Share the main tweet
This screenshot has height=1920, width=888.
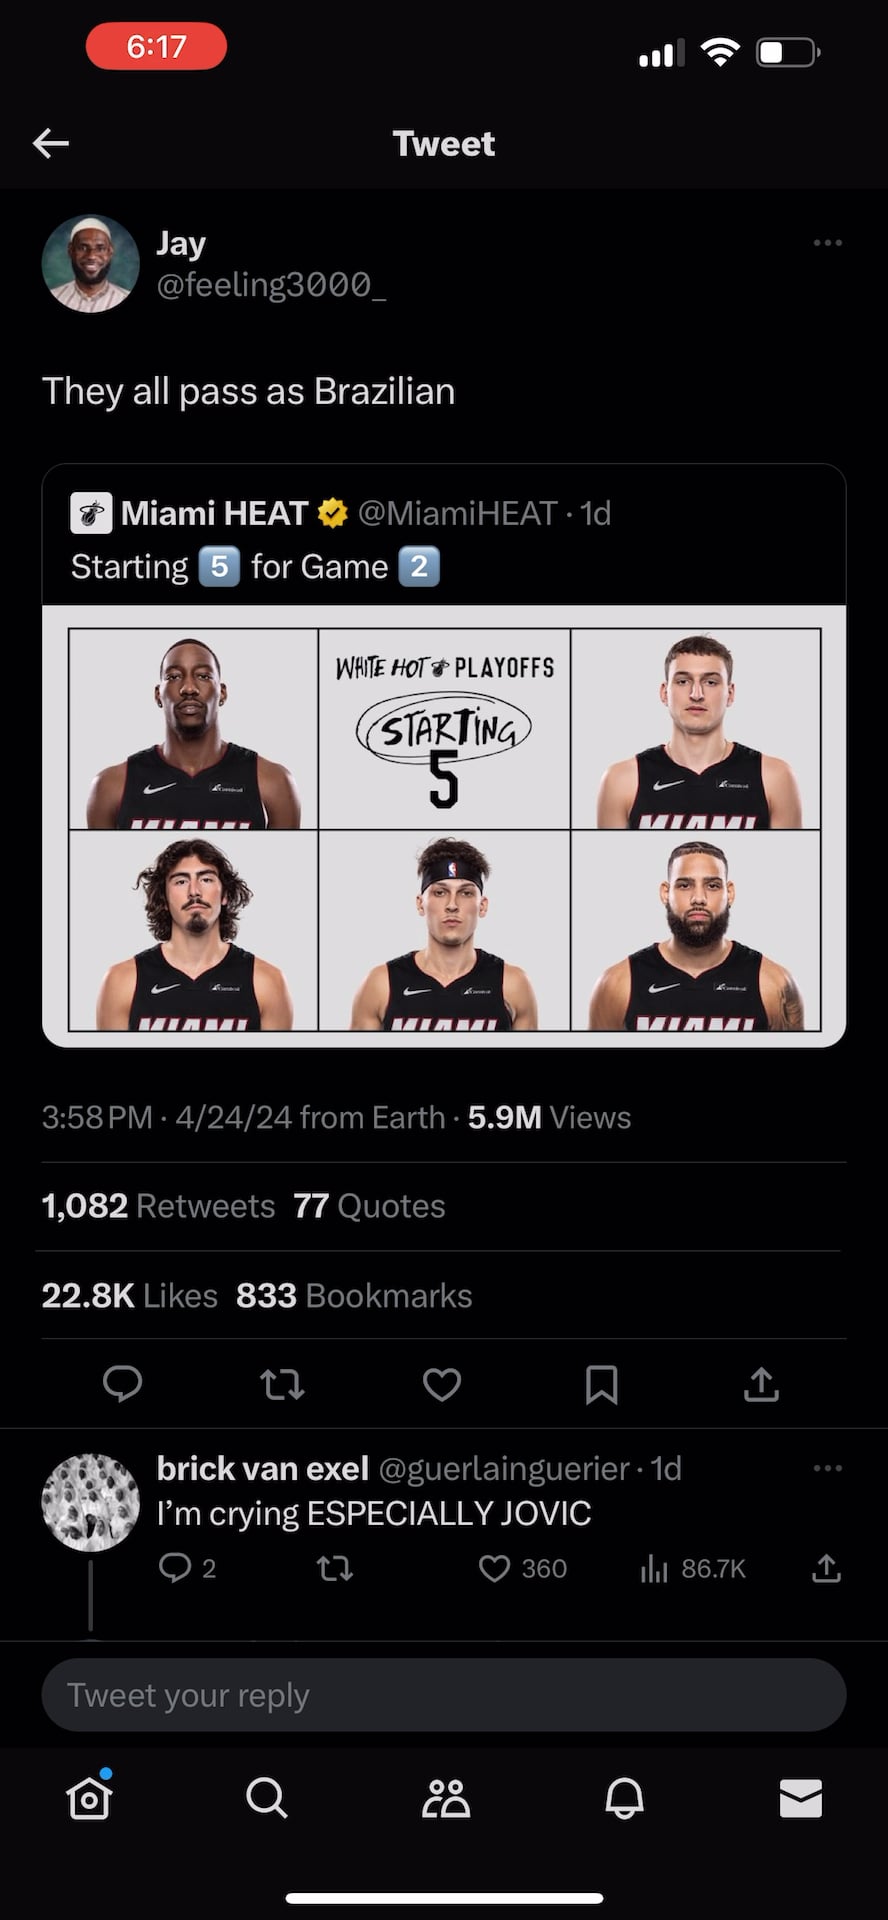tap(761, 1384)
